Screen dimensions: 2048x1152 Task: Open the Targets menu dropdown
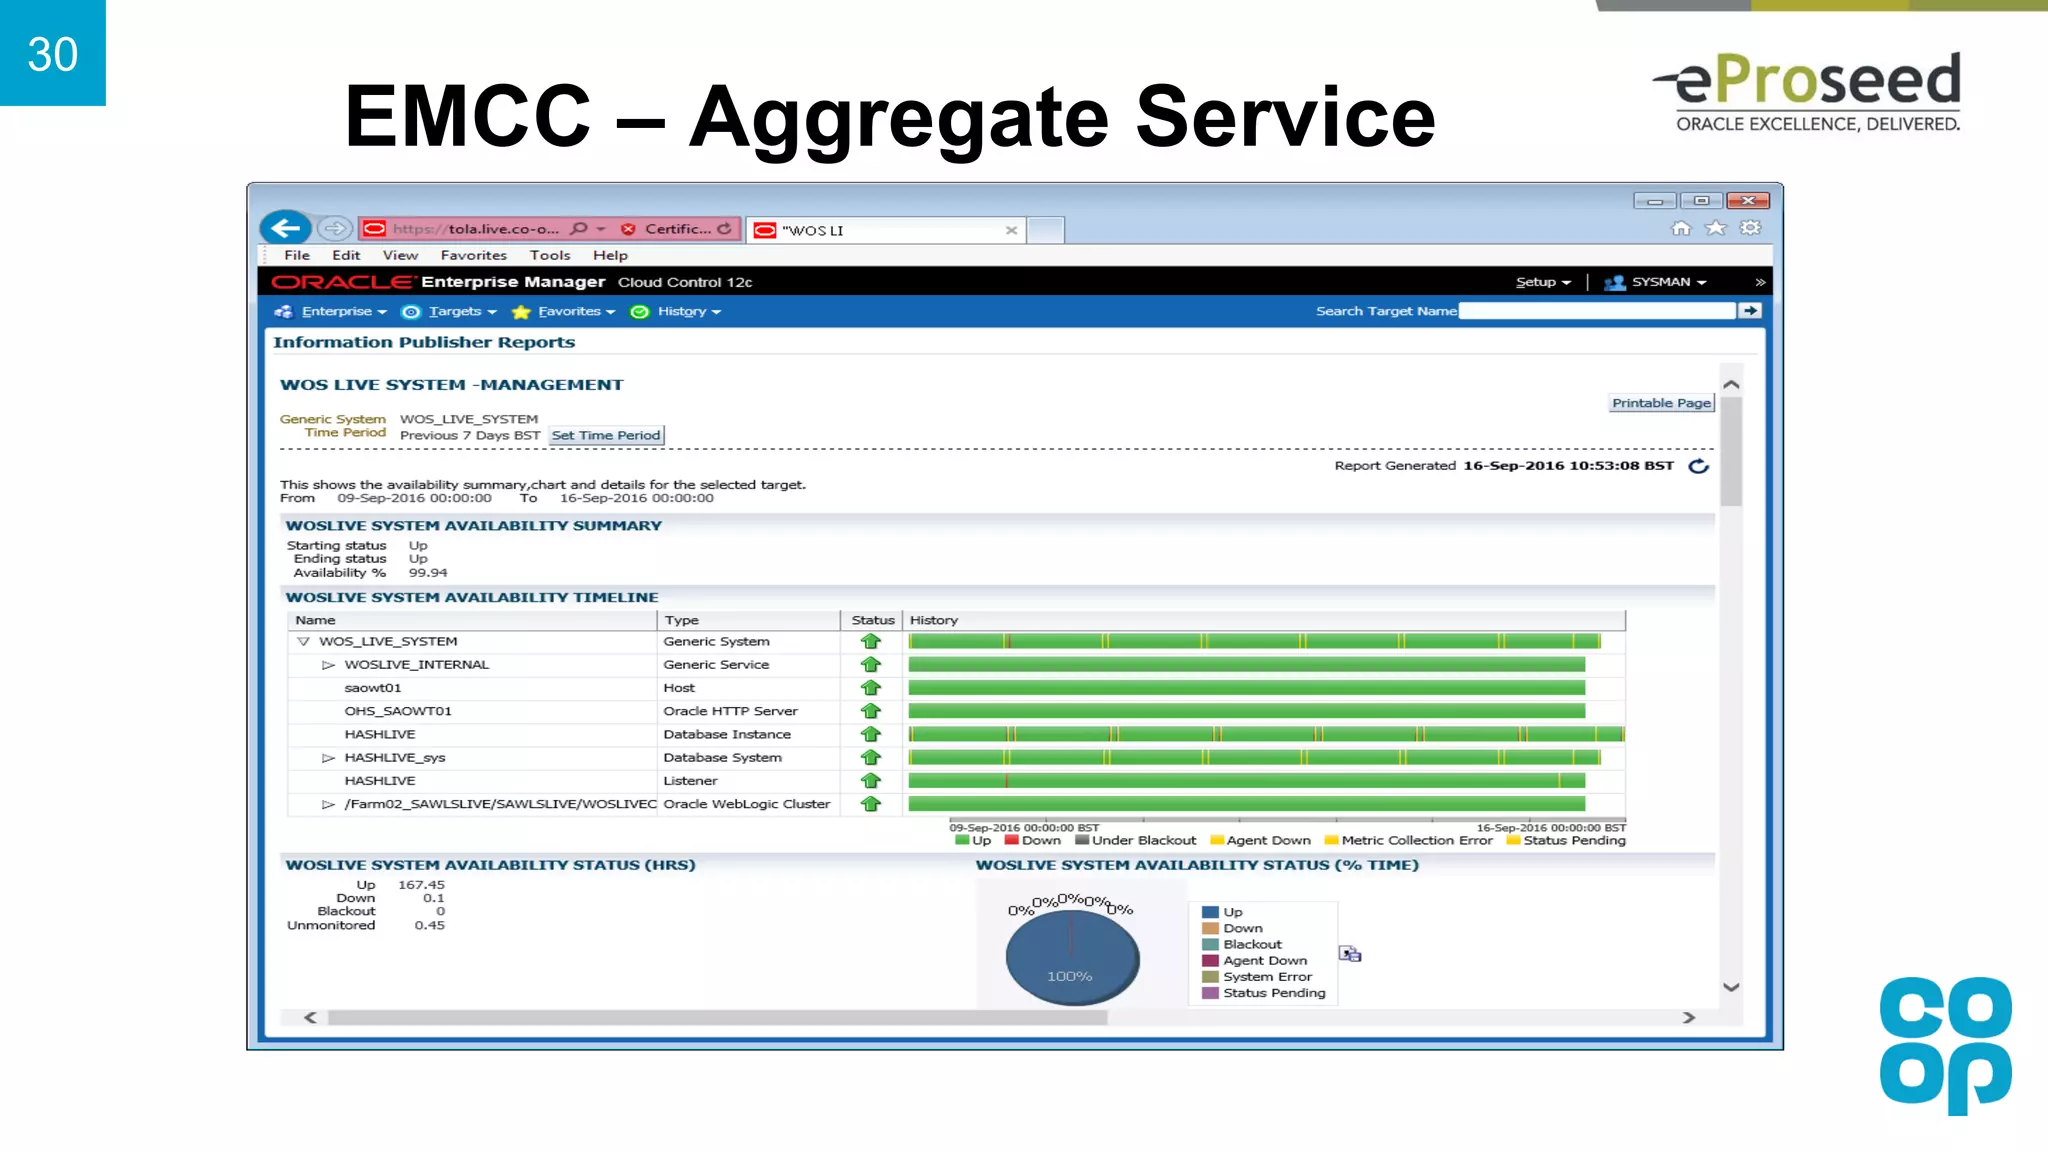point(449,311)
